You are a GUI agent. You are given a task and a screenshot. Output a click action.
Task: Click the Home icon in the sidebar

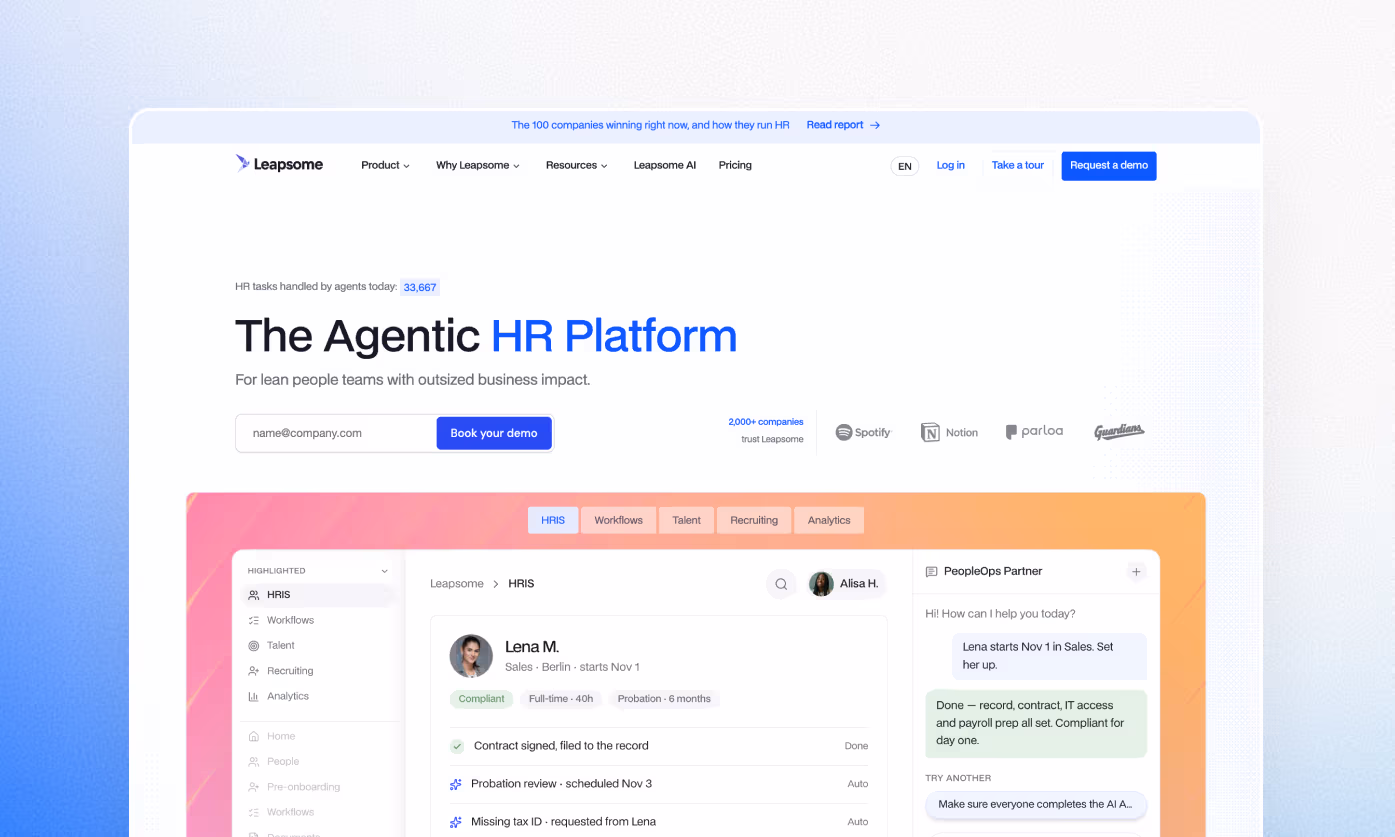click(254, 736)
